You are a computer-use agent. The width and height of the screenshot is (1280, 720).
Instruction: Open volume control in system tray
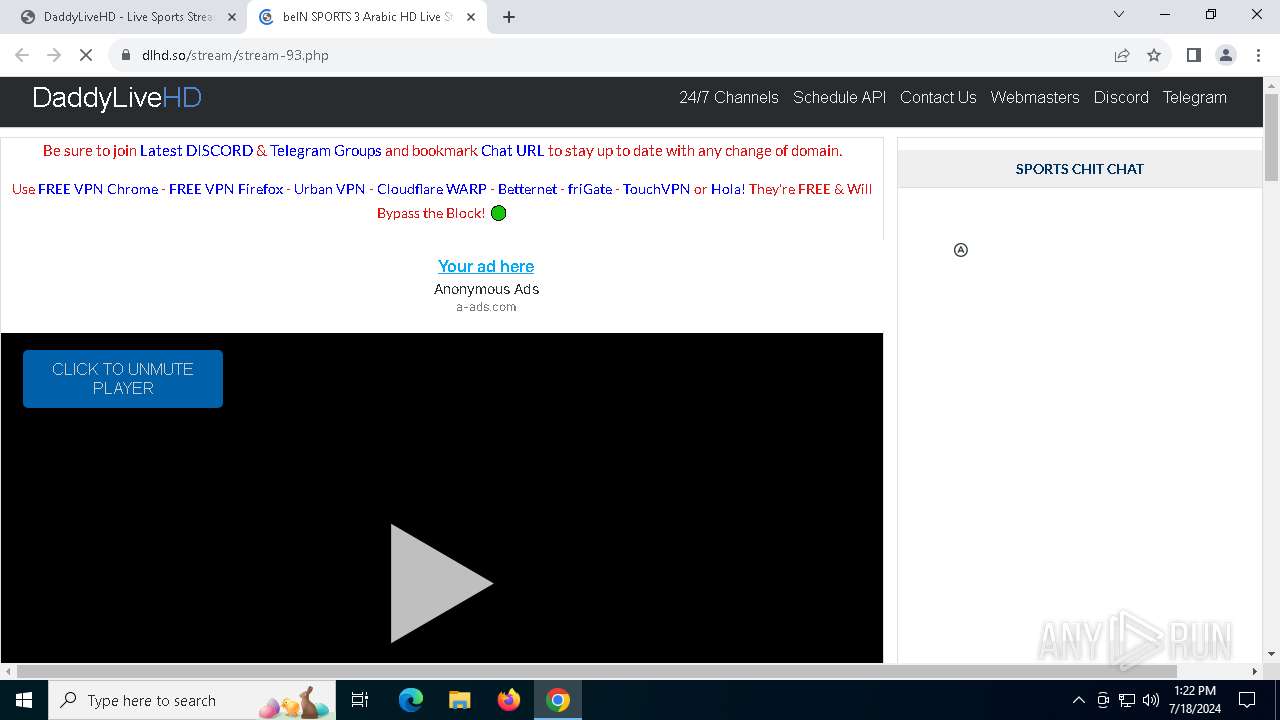1151,700
